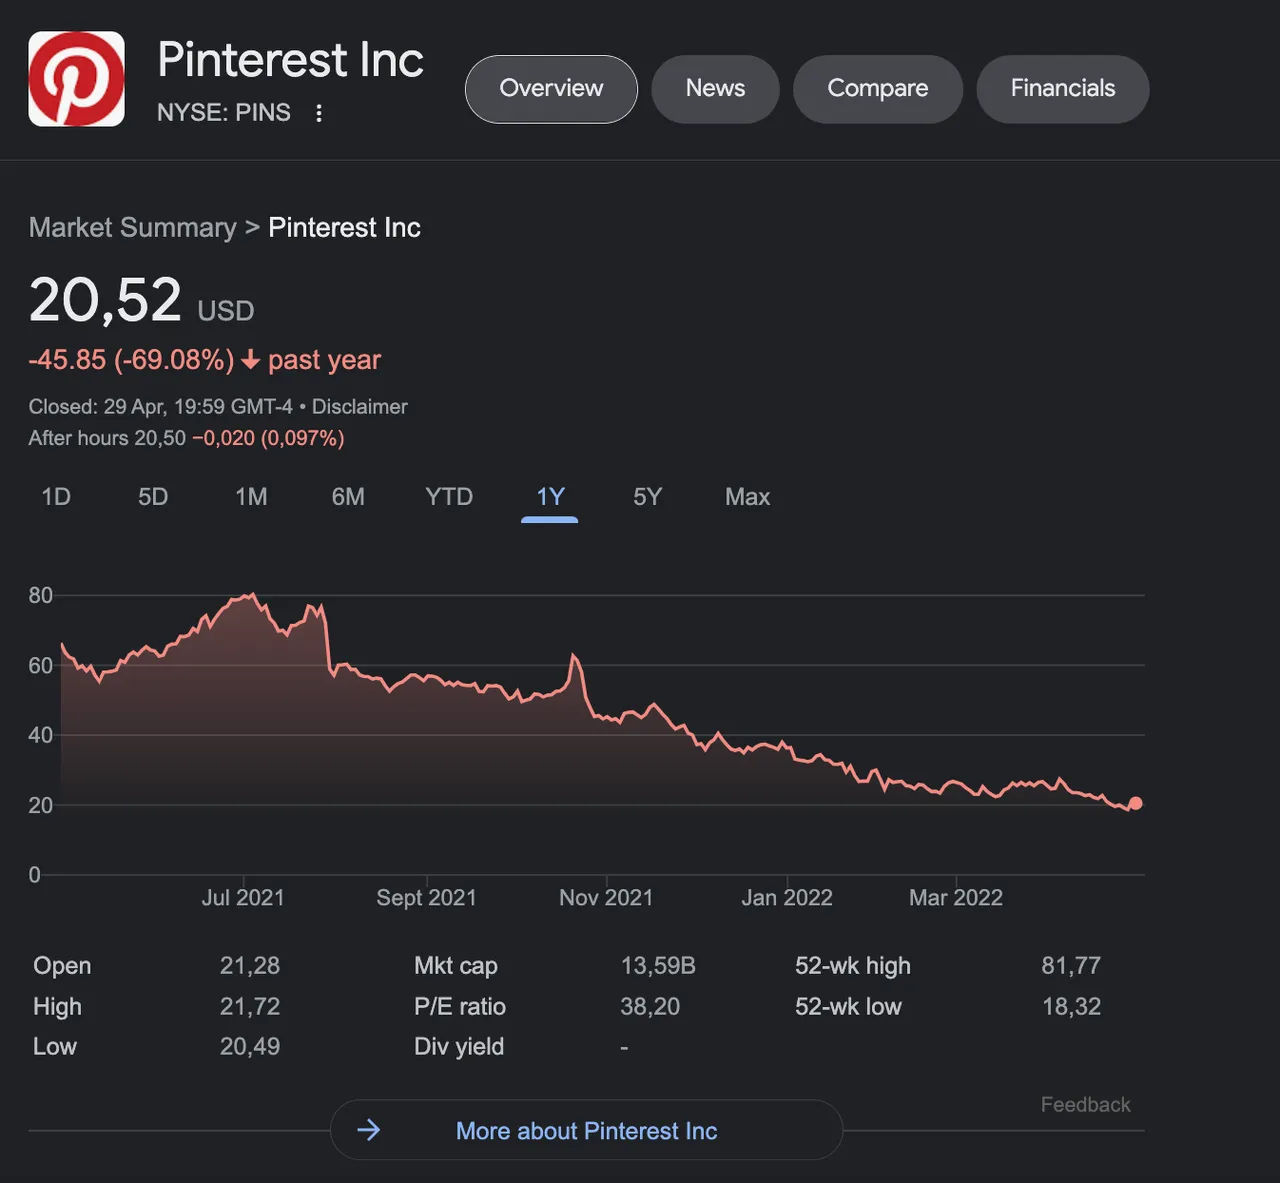This screenshot has width=1280, height=1183.
Task: Switch to the News tab
Action: coord(715,89)
